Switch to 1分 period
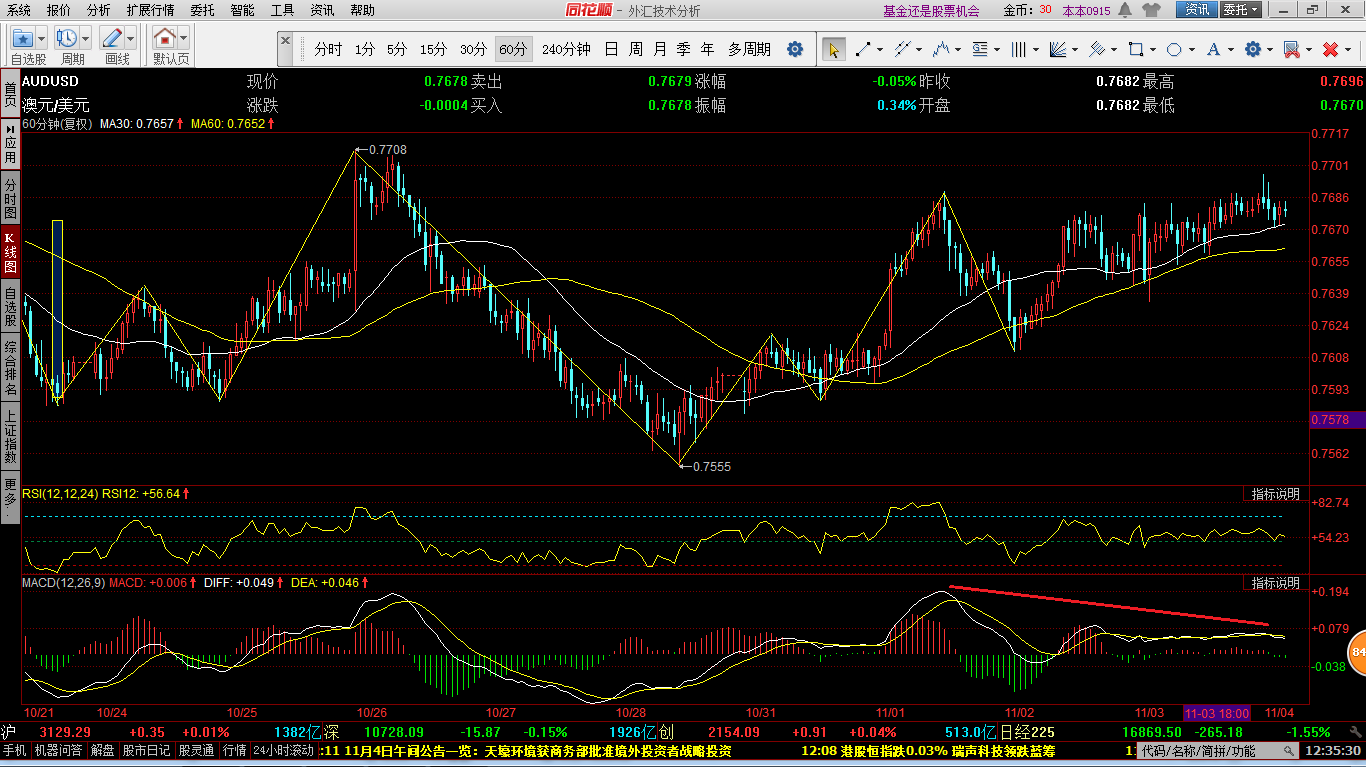 click(x=365, y=49)
